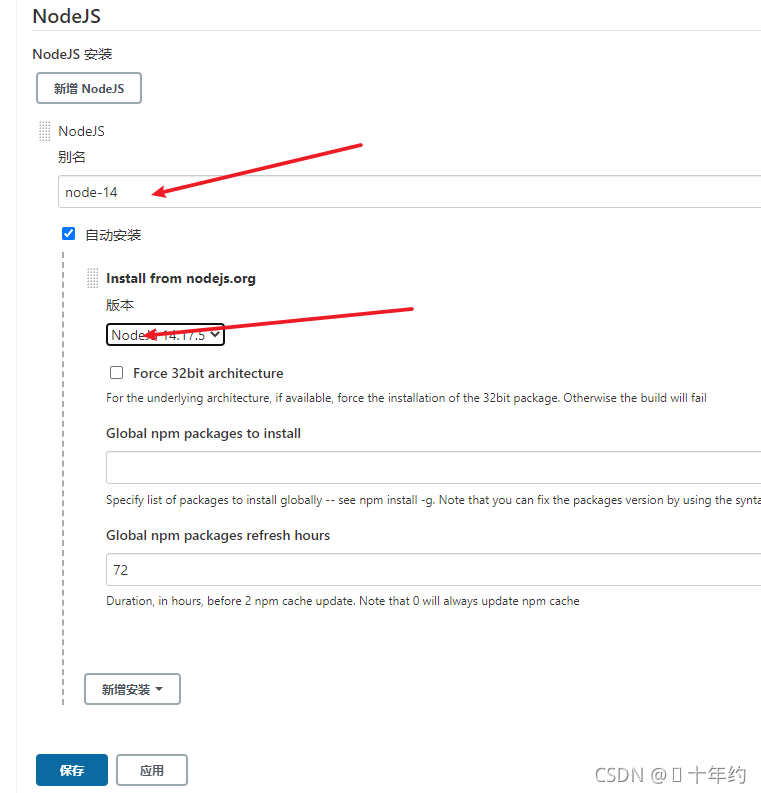The width and height of the screenshot is (761, 793).
Task: Select the NodeJS page heading
Action: (x=67, y=16)
